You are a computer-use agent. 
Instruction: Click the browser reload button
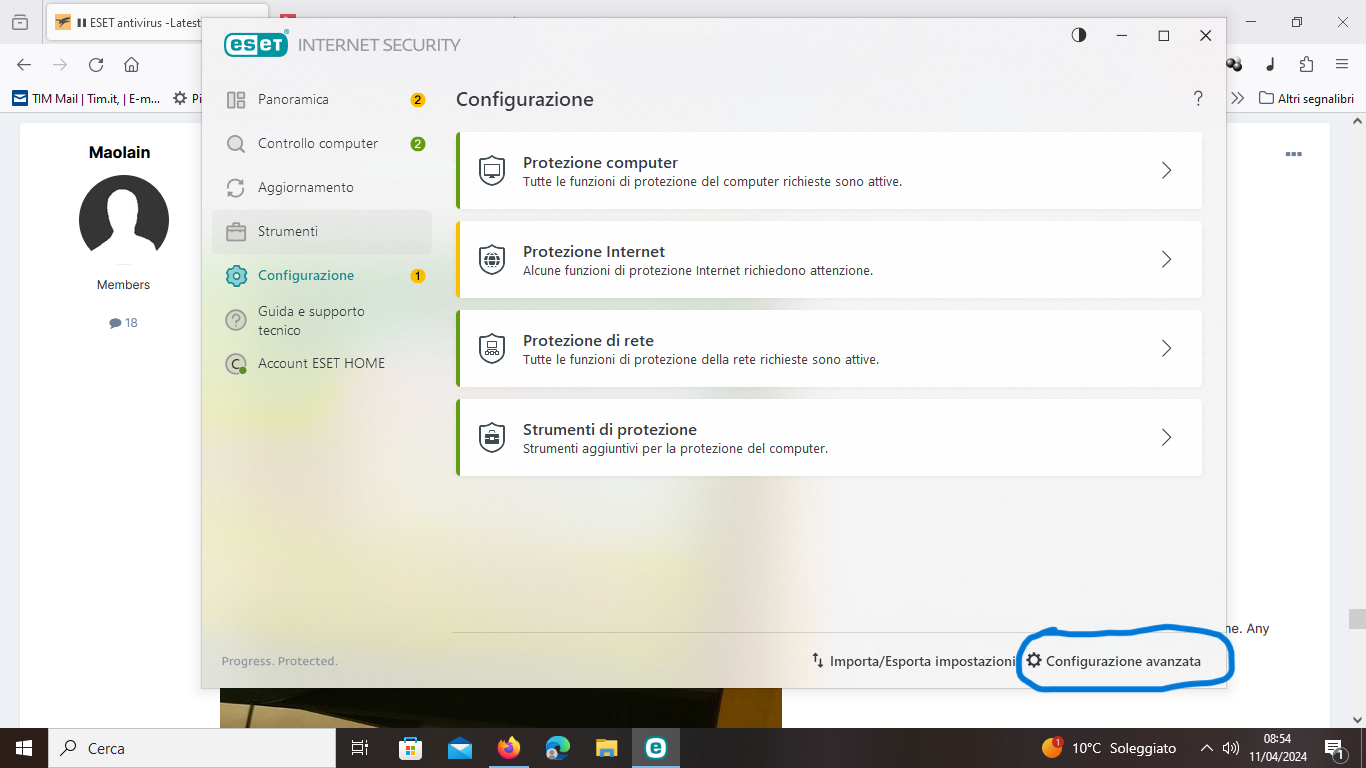[96, 65]
